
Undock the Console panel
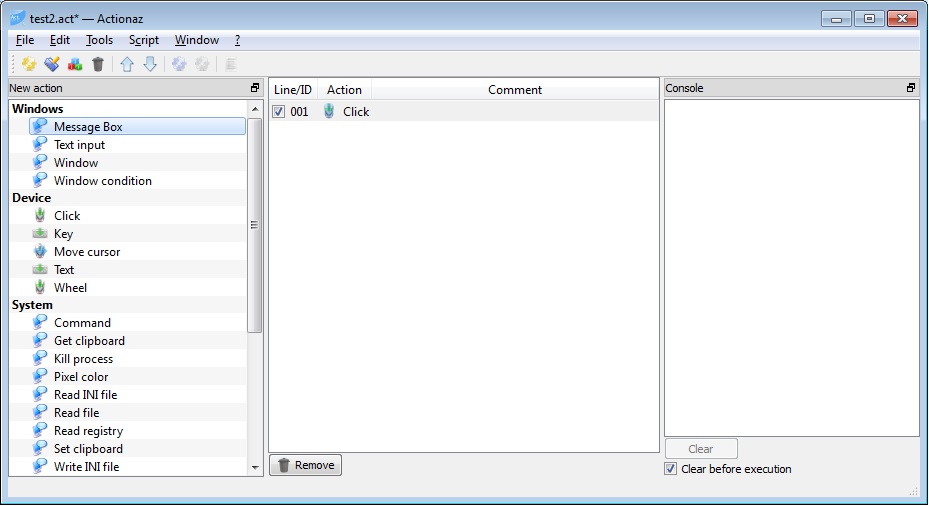point(910,88)
